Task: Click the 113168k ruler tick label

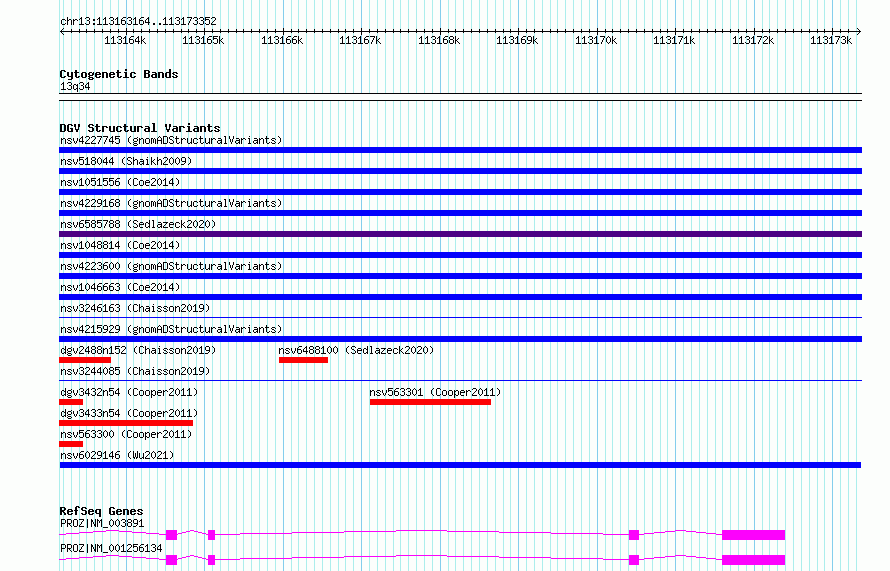Action: (439, 40)
